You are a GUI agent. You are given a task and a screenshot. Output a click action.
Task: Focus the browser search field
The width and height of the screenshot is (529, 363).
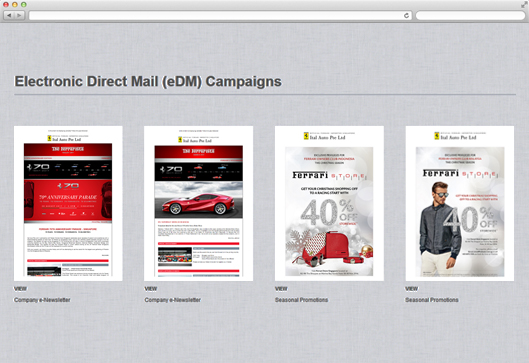pyautogui.click(x=470, y=16)
